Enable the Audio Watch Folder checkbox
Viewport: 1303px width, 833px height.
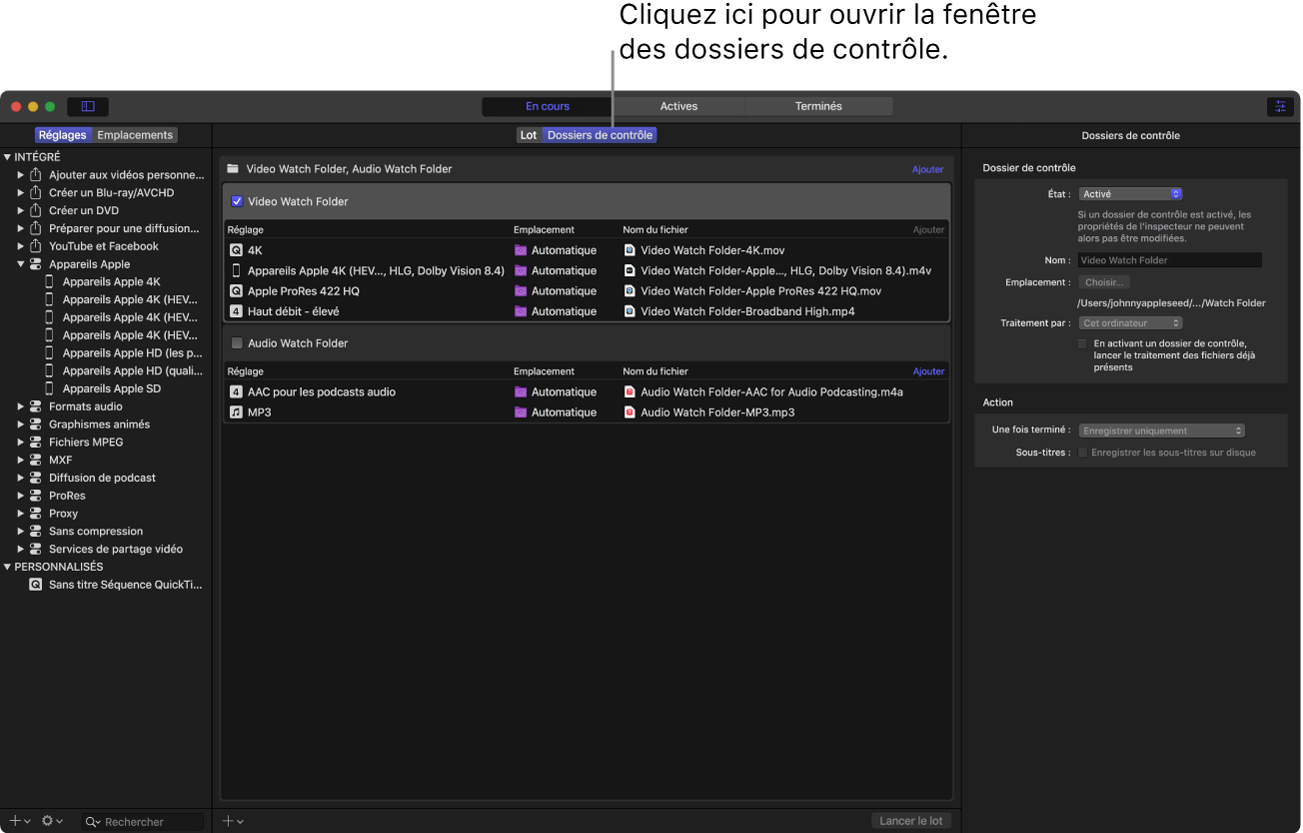237,343
